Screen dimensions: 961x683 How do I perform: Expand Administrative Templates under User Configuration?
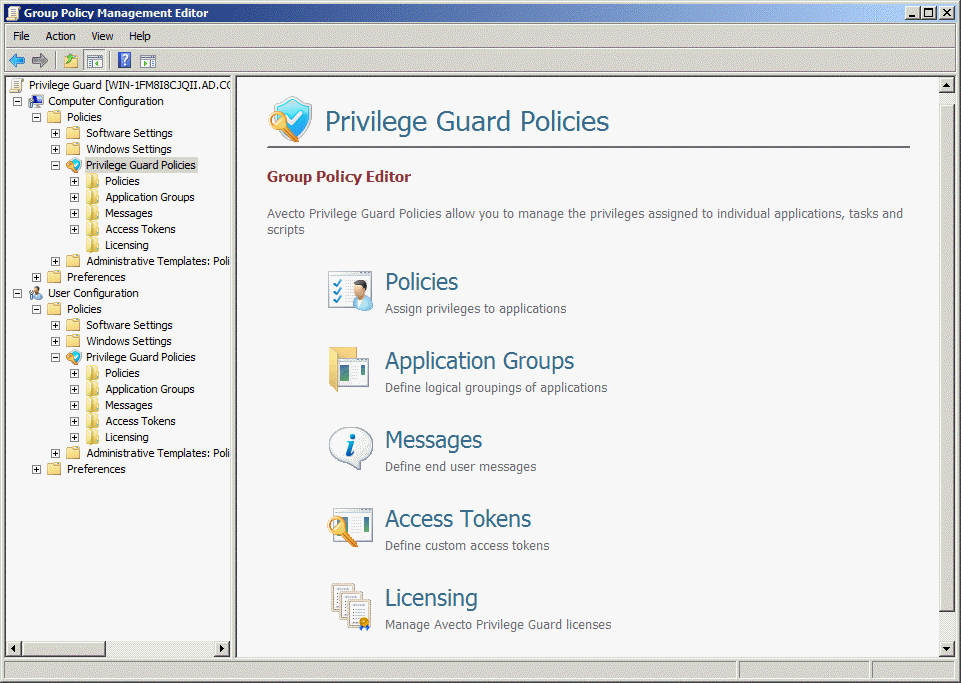(56, 453)
